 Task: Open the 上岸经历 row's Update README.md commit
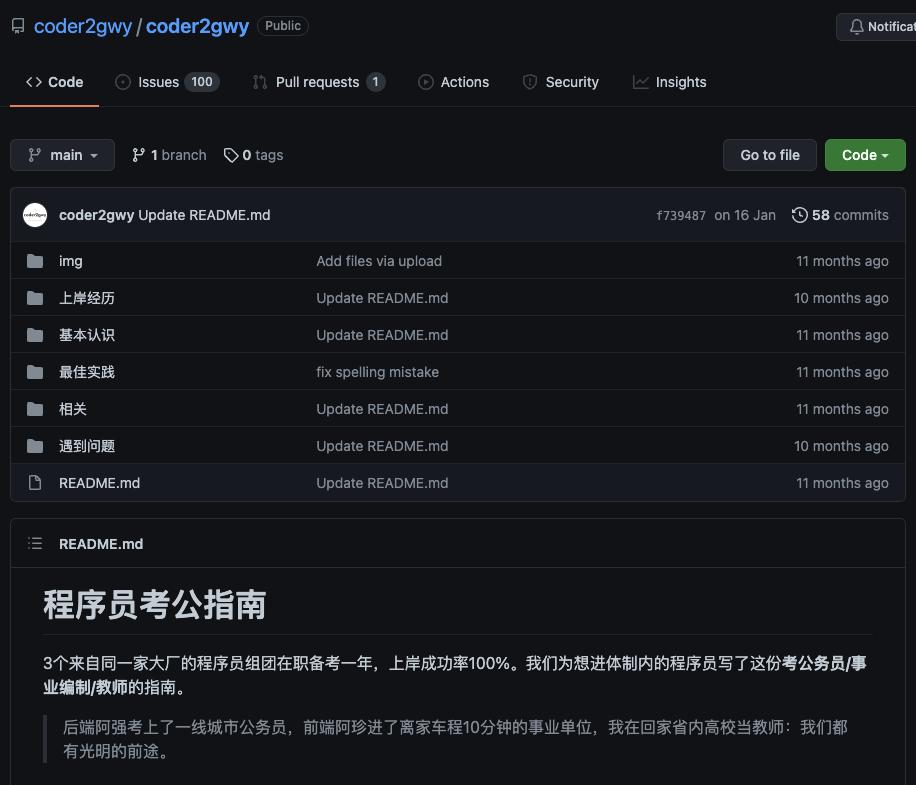coord(382,298)
